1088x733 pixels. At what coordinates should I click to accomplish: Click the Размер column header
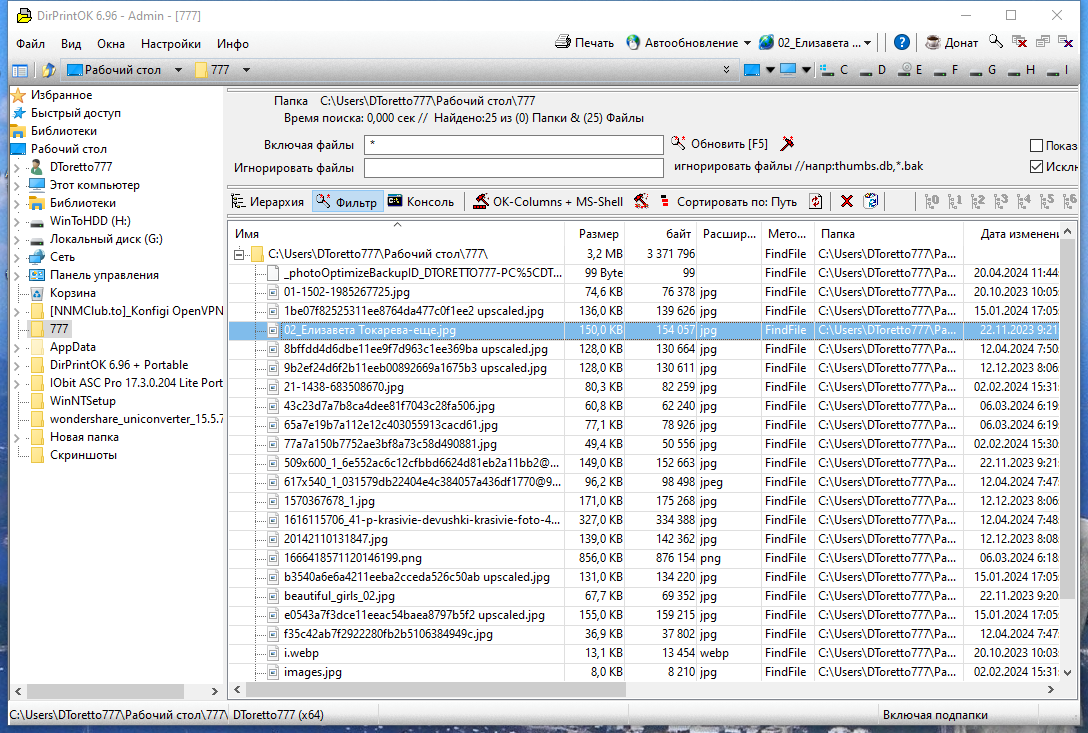[595, 234]
